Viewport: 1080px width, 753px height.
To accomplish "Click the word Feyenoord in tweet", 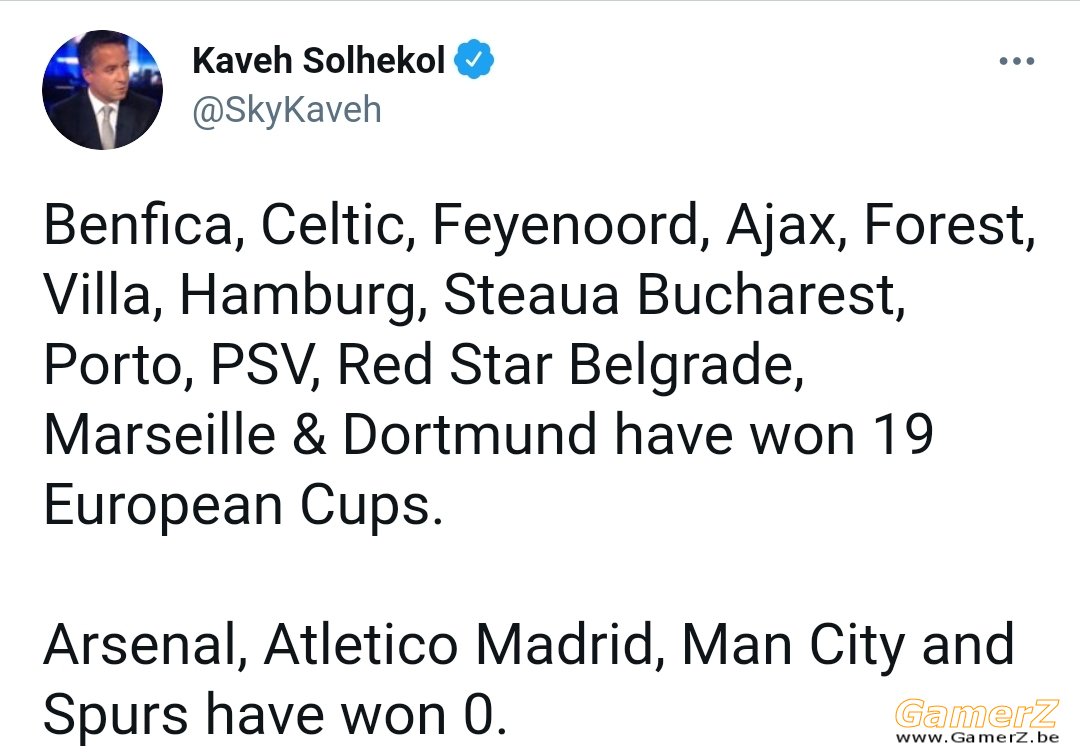I will click(565, 226).
